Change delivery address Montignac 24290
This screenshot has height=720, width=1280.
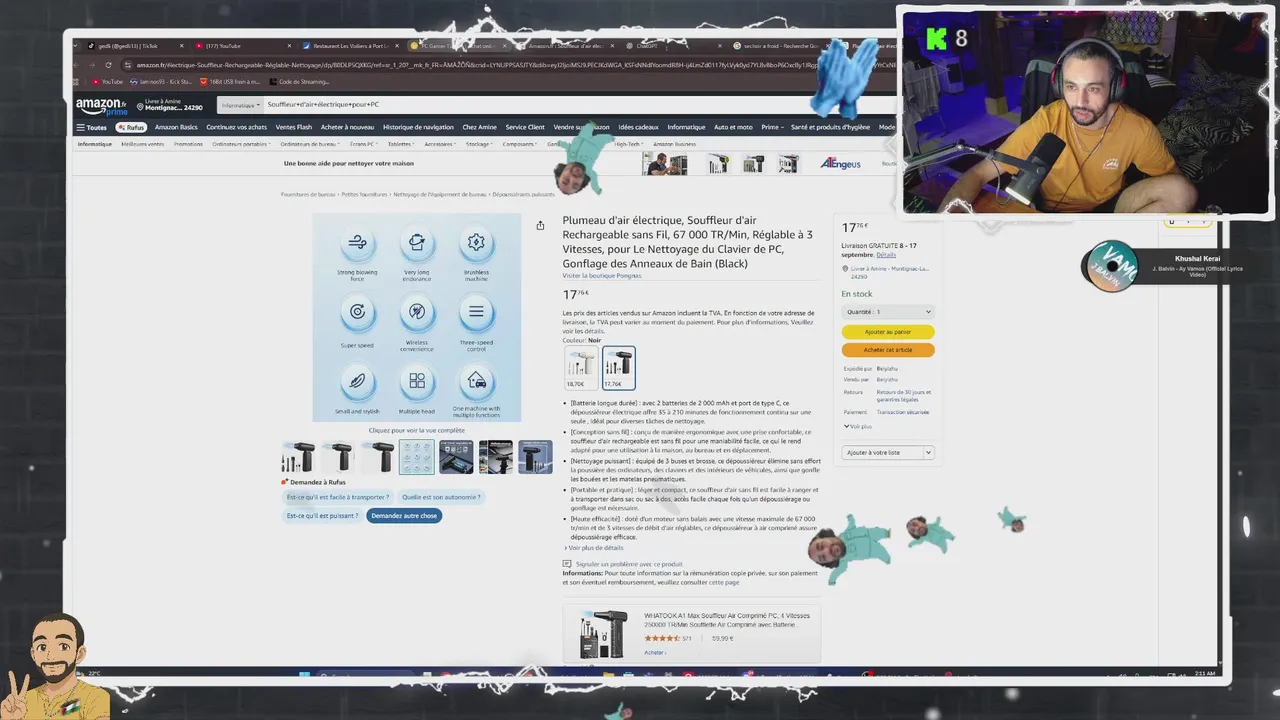pos(170,105)
